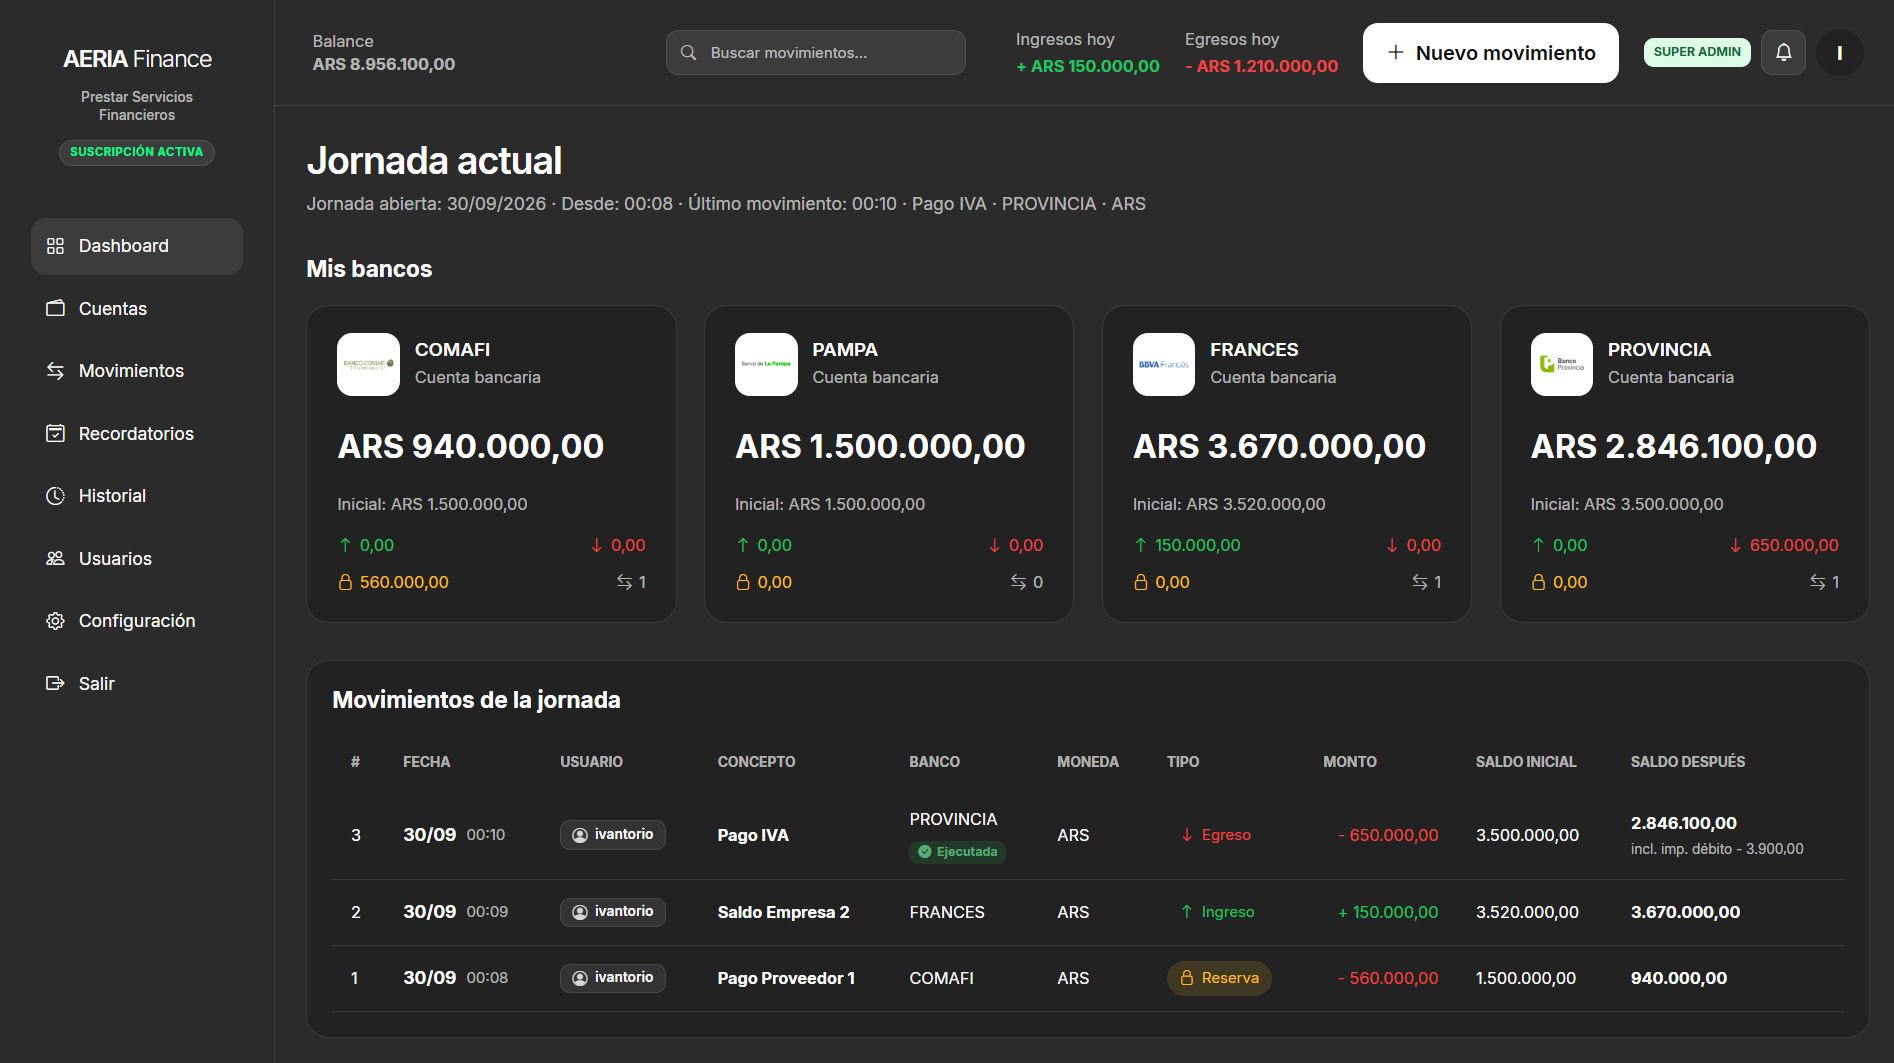Click the notification bell icon
The width and height of the screenshot is (1894, 1063).
click(1783, 53)
